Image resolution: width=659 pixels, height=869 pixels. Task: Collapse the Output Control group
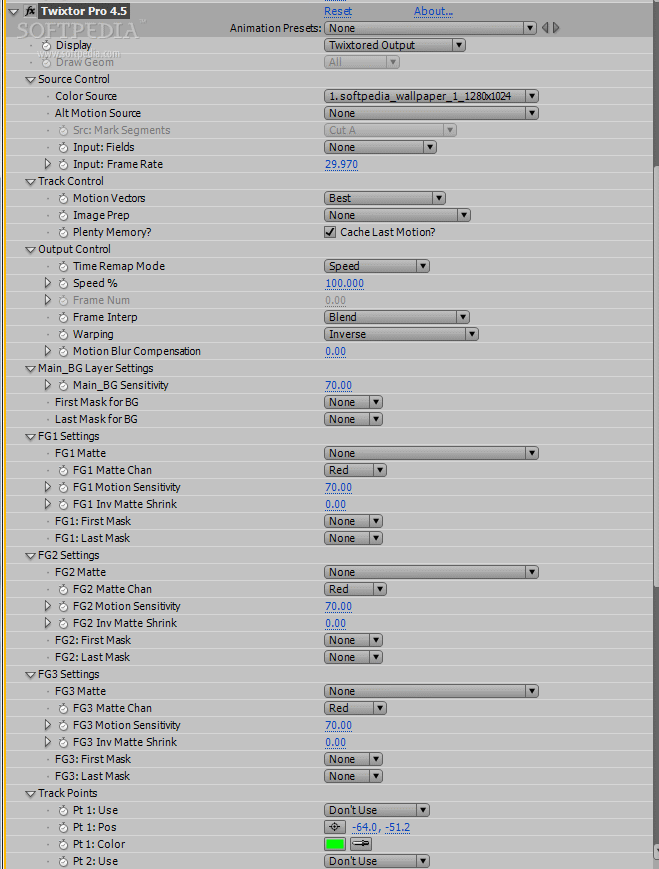coord(30,250)
